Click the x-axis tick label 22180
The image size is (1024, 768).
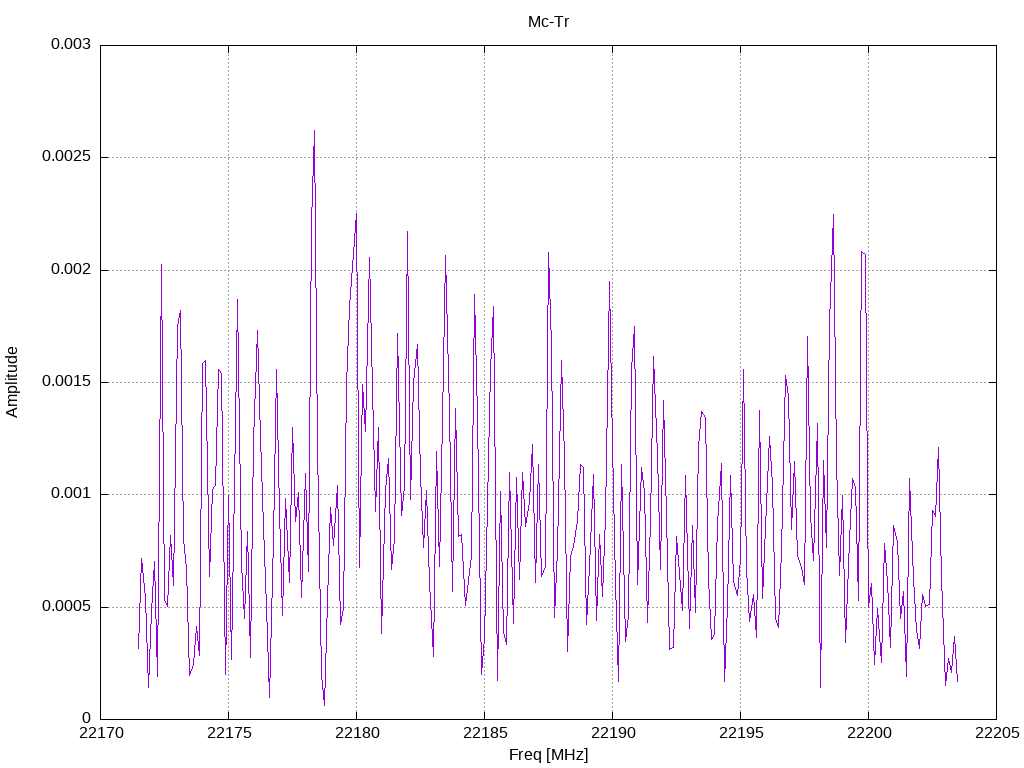(357, 733)
